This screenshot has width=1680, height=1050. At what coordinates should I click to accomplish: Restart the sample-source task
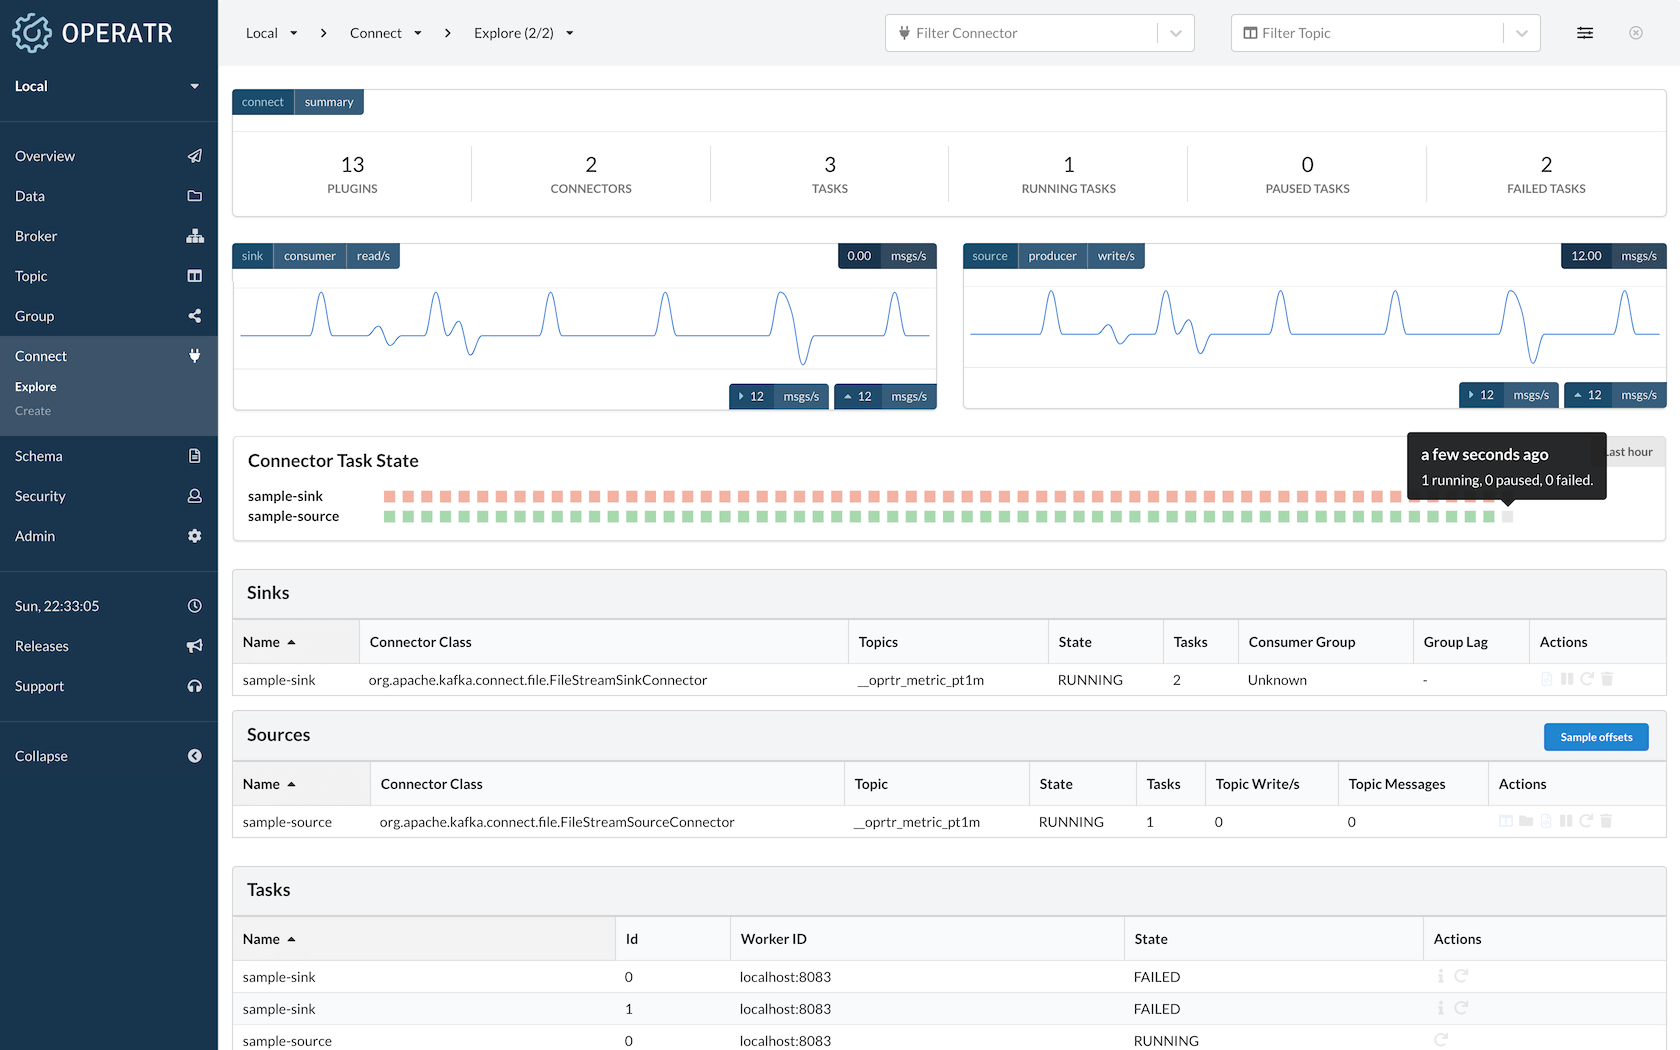tap(1441, 1040)
